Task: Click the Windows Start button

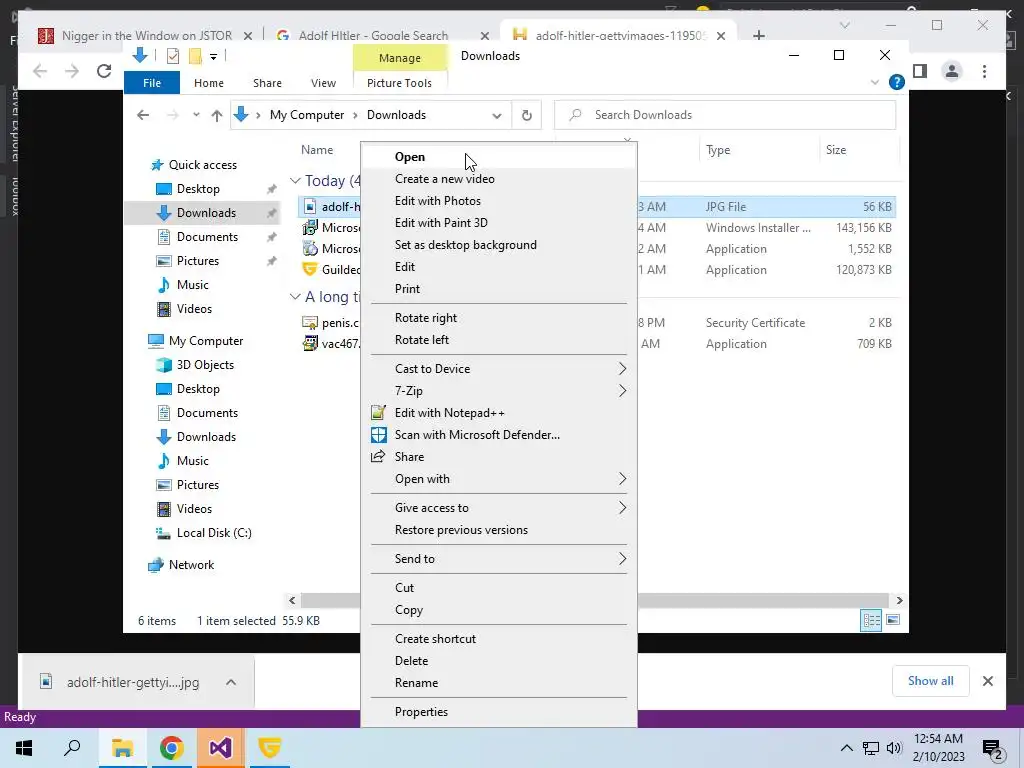Action: pos(24,748)
